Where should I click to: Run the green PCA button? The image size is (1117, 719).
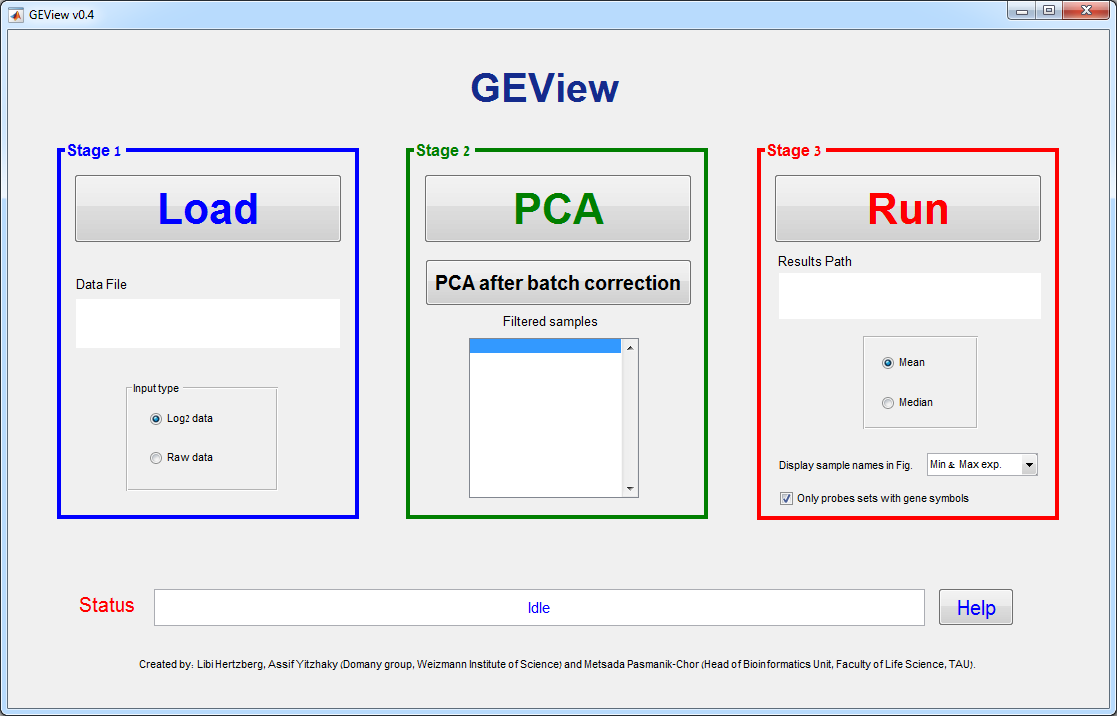tap(557, 209)
